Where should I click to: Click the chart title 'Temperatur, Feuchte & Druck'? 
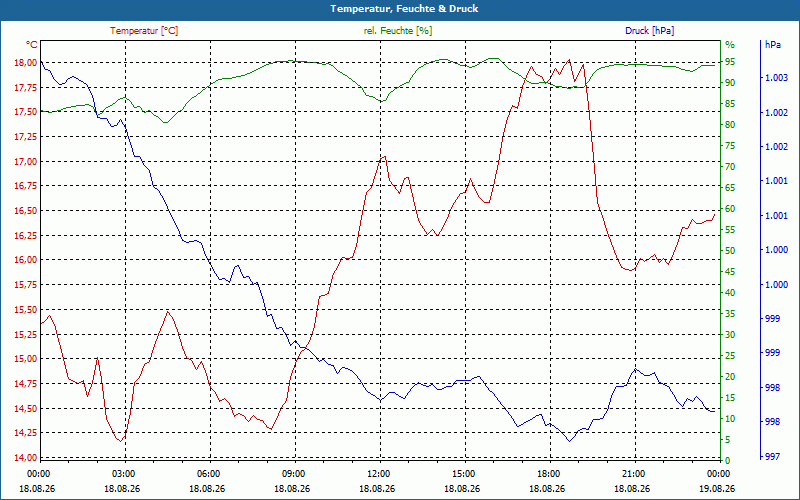coord(404,9)
